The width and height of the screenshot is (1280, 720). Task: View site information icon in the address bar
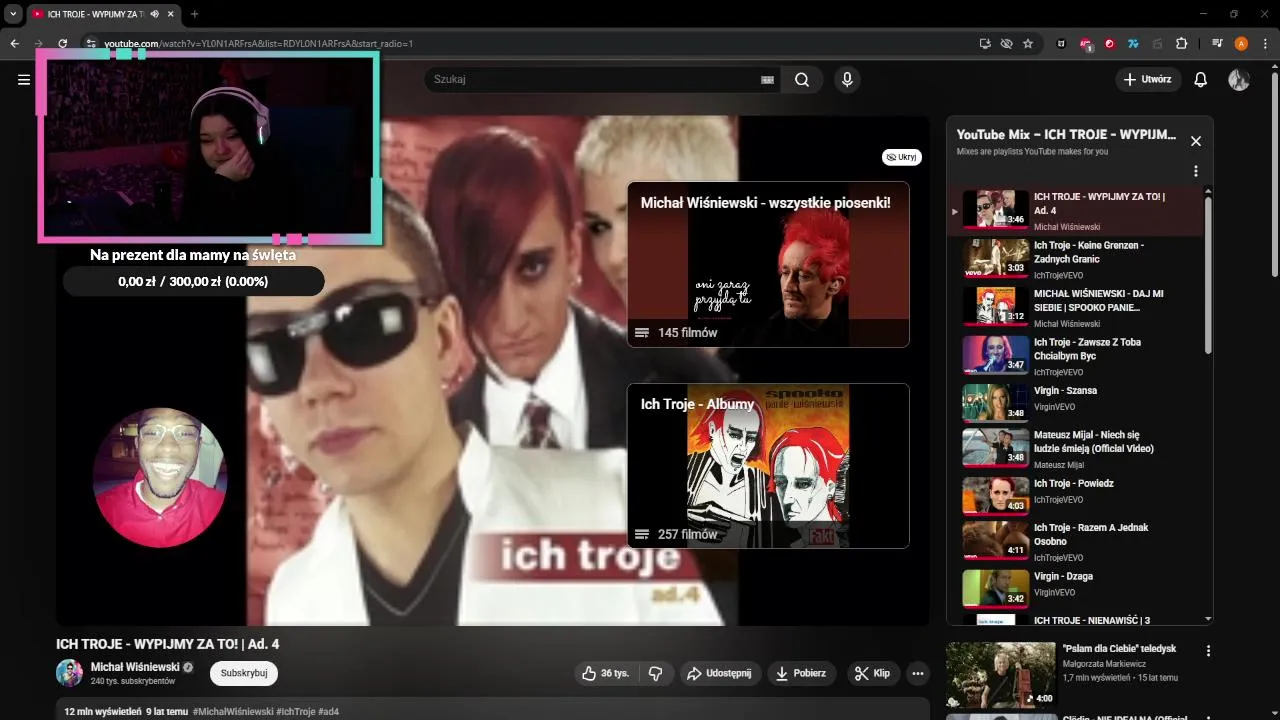click(x=90, y=44)
